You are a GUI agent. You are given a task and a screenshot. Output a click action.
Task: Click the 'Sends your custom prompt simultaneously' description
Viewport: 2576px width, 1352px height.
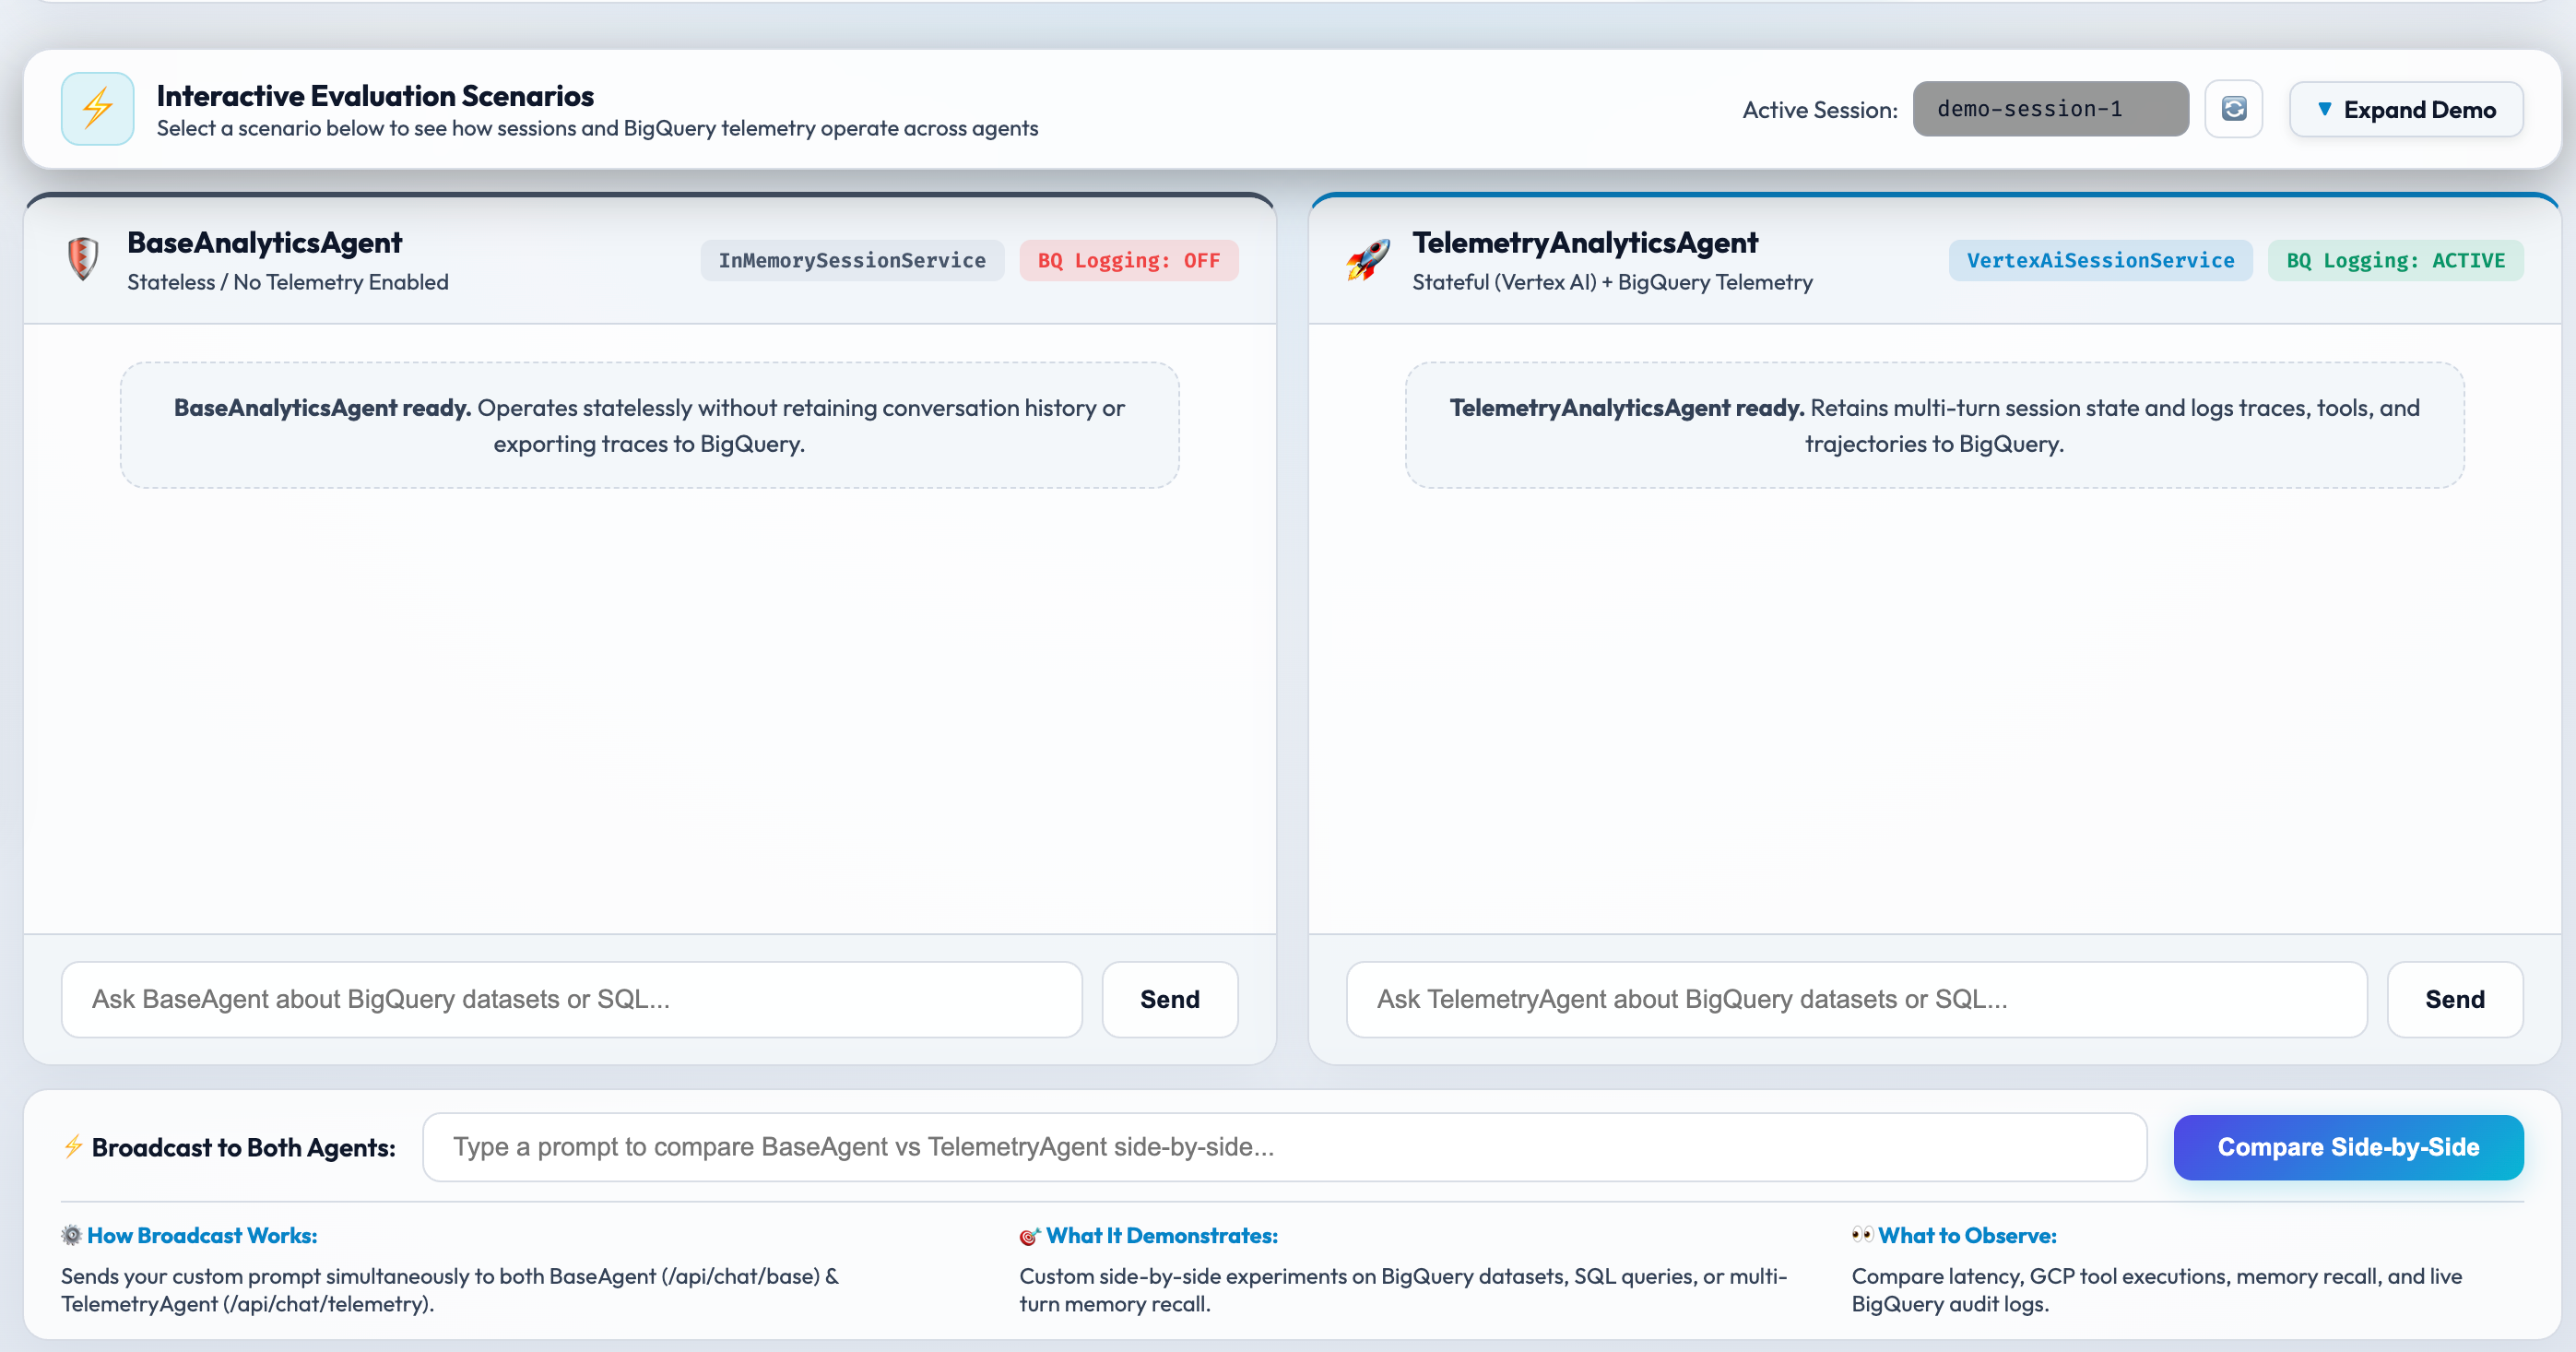click(450, 1289)
